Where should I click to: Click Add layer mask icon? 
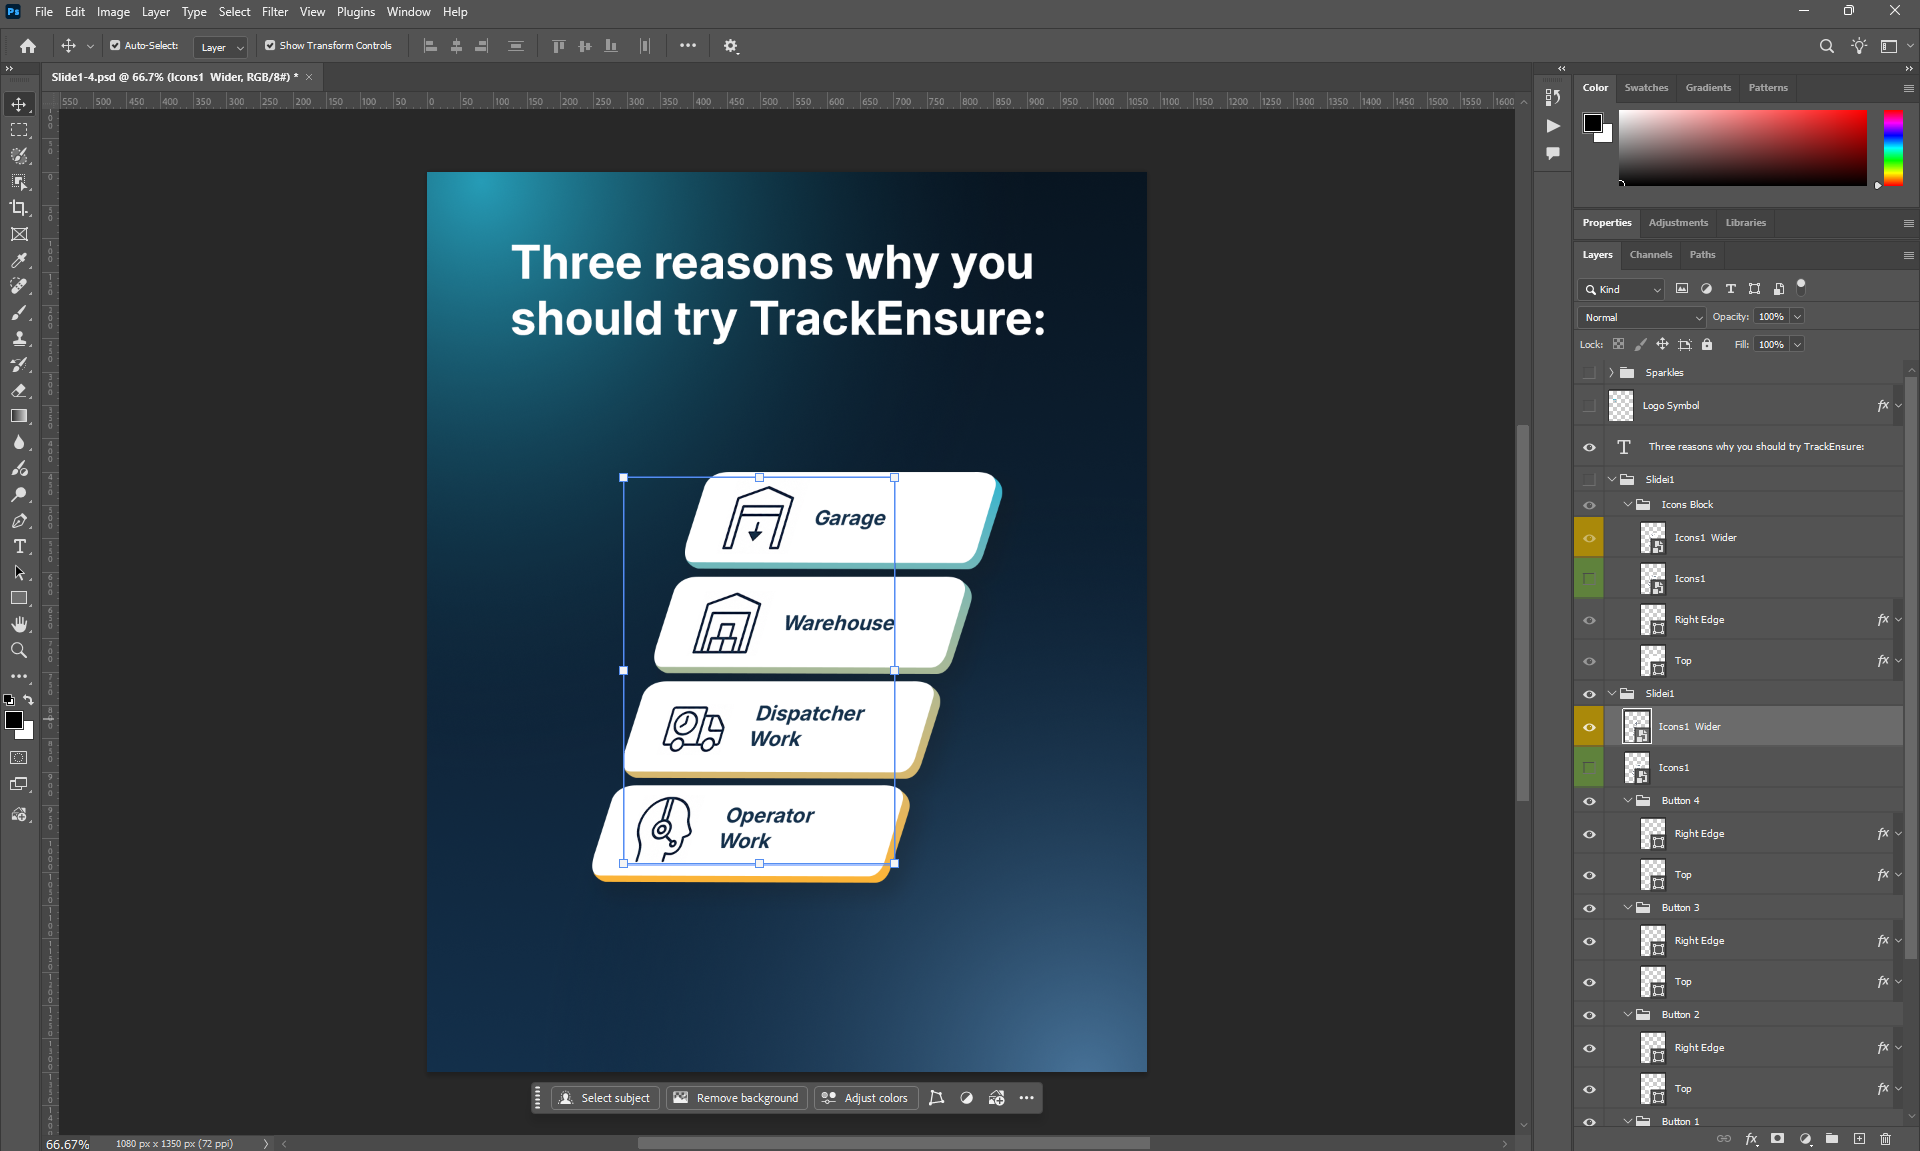(x=1777, y=1138)
